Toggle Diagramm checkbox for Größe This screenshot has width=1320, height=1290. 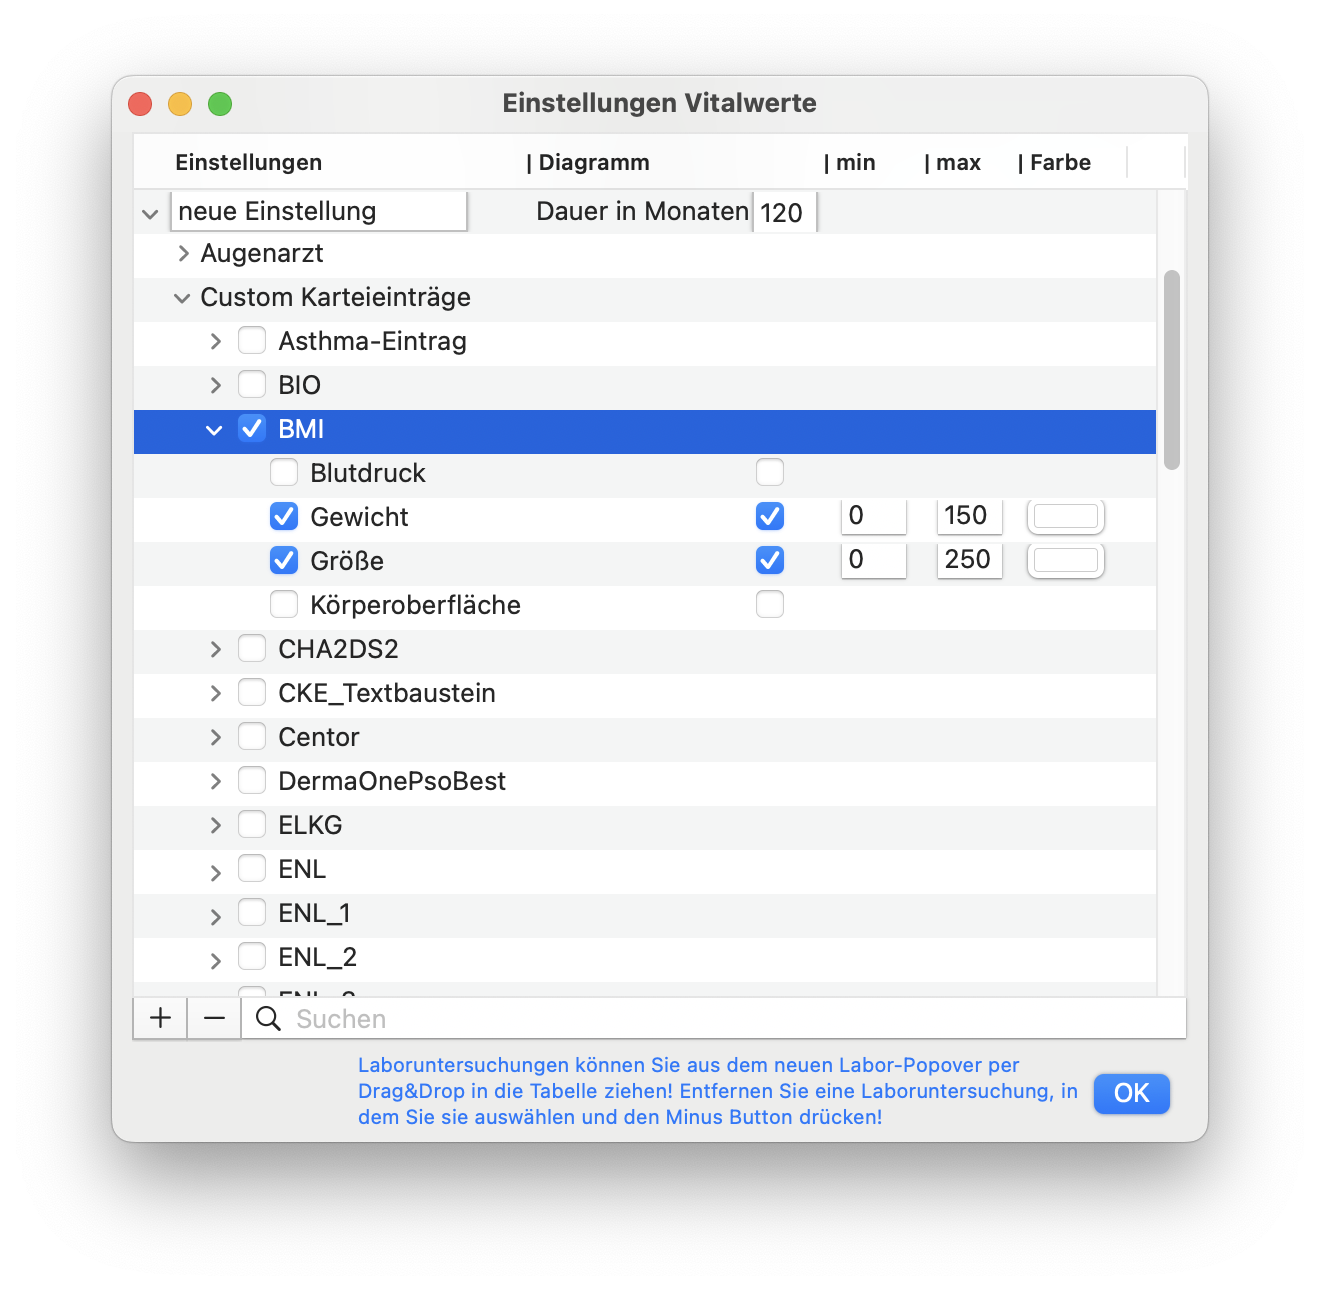tap(770, 560)
